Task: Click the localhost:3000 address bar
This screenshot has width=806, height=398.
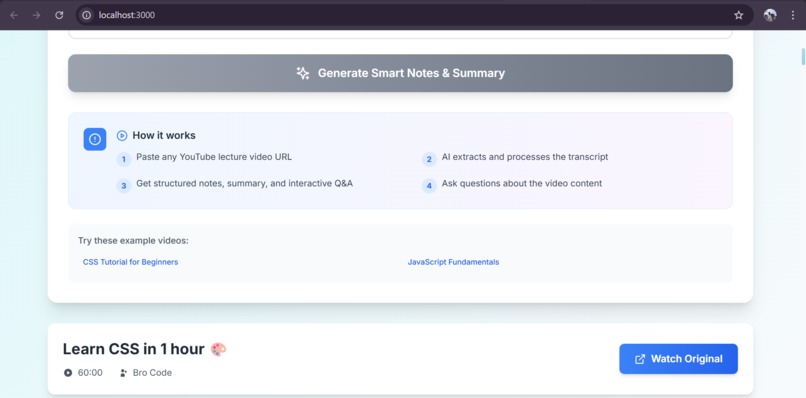Action: click(x=414, y=15)
